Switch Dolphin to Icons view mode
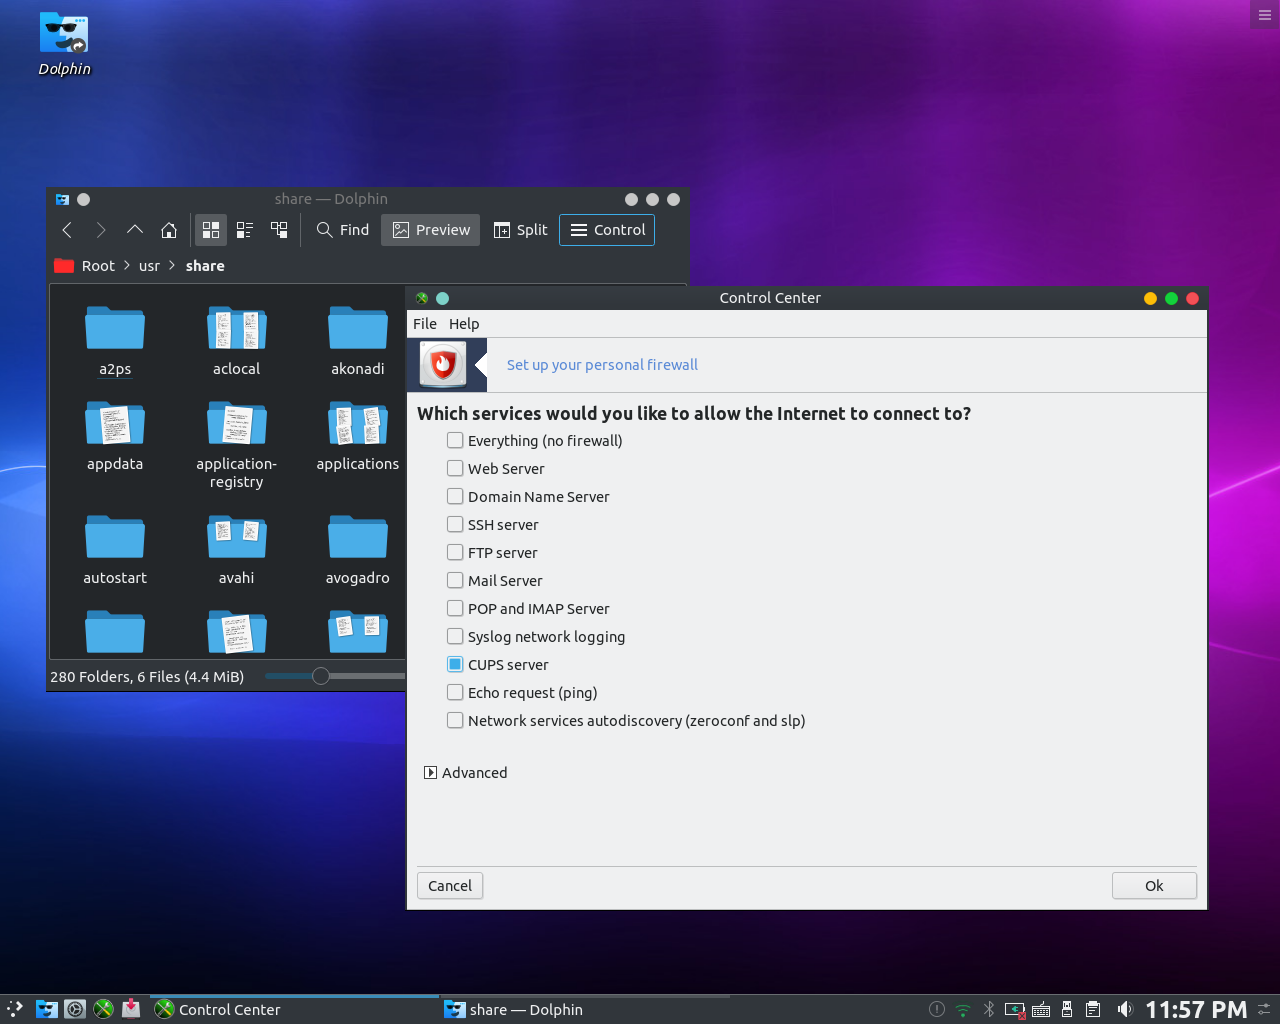This screenshot has width=1280, height=1024. [211, 230]
